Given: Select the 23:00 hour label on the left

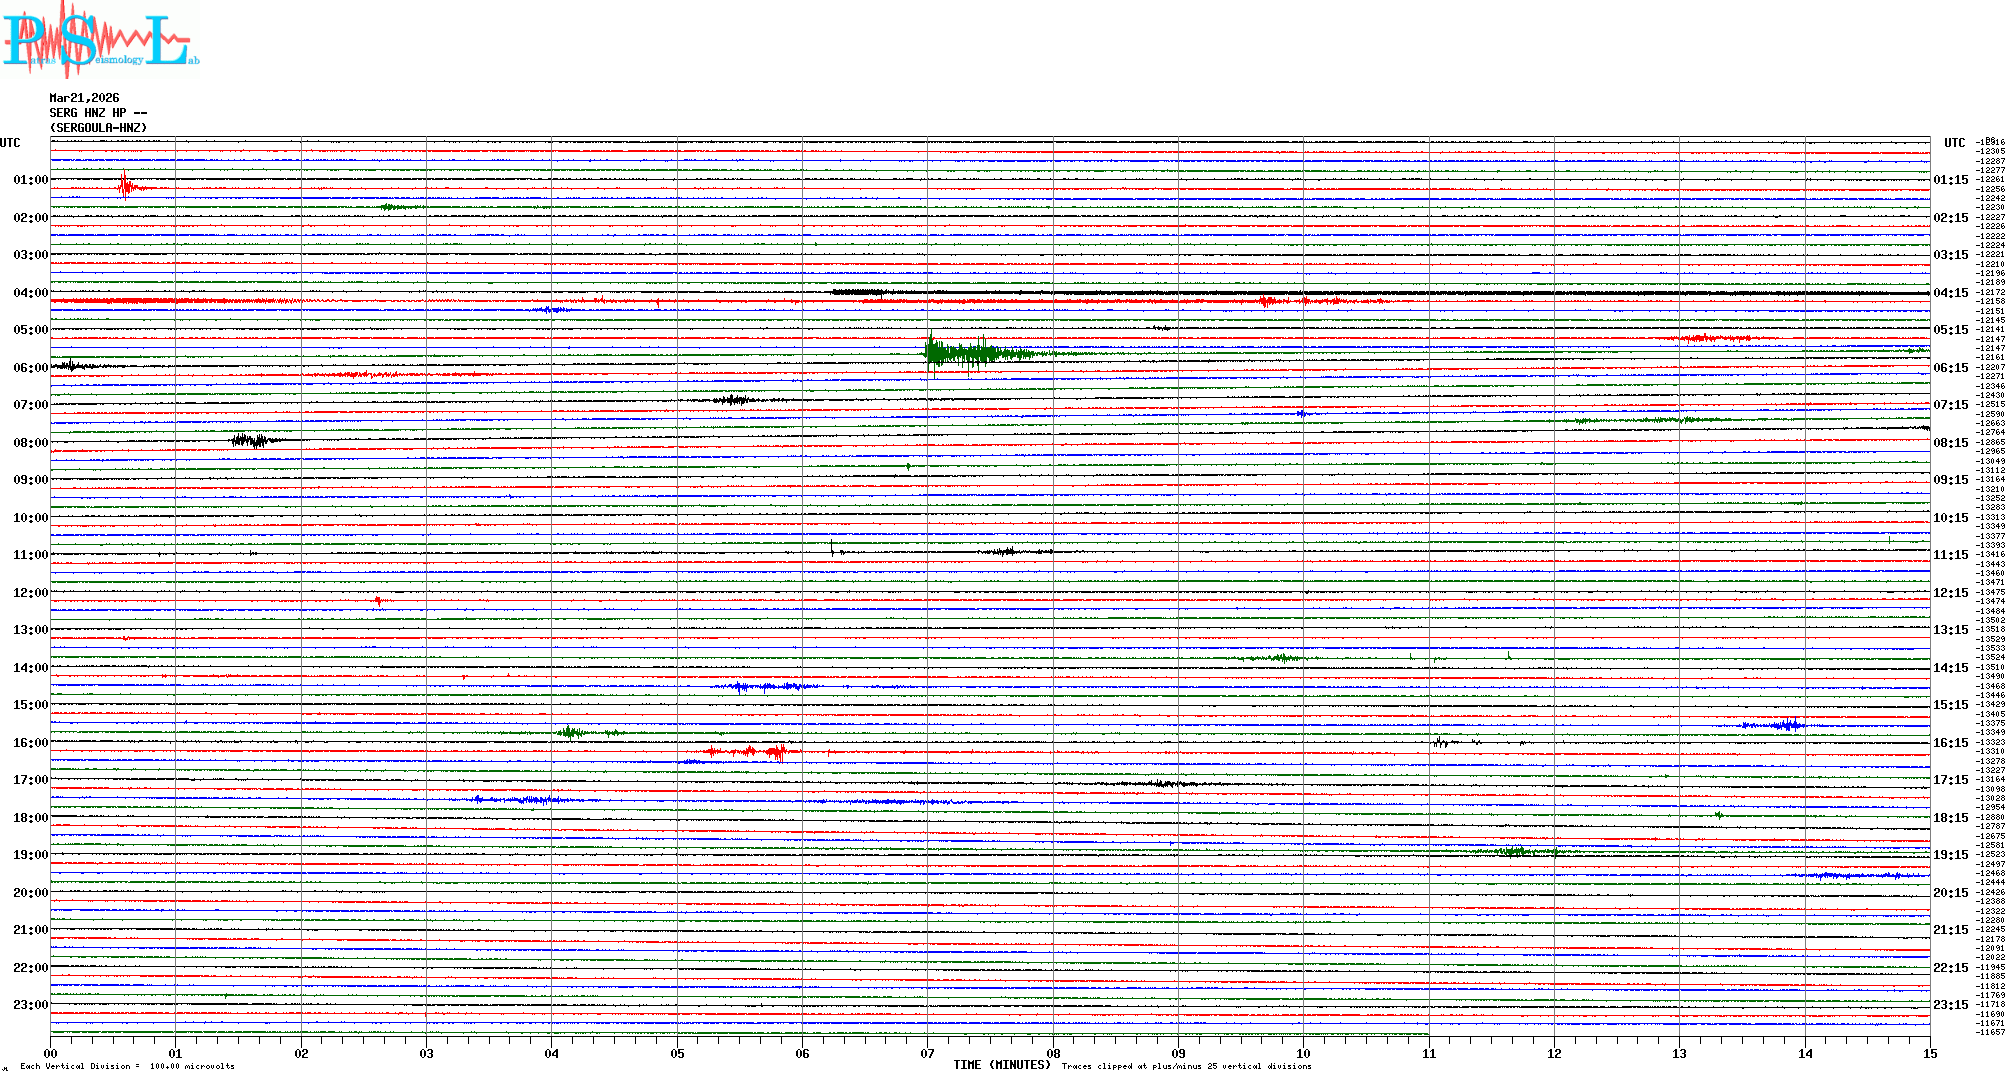Looking at the screenshot, I should [x=30, y=1005].
